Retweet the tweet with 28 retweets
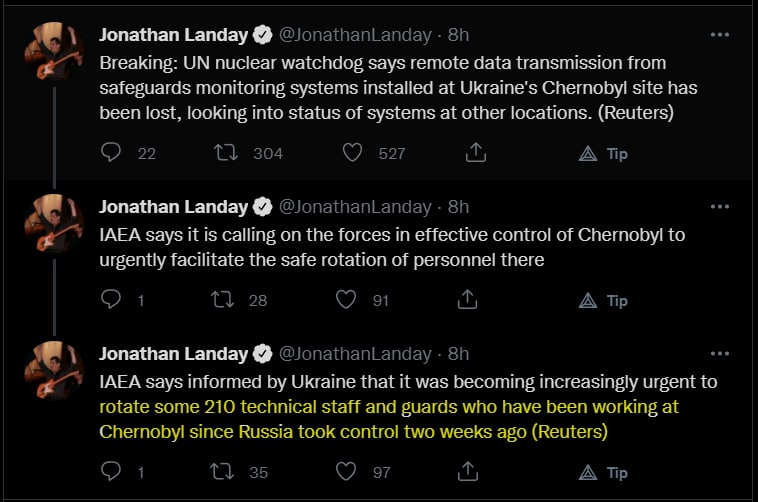 [x=227, y=299]
